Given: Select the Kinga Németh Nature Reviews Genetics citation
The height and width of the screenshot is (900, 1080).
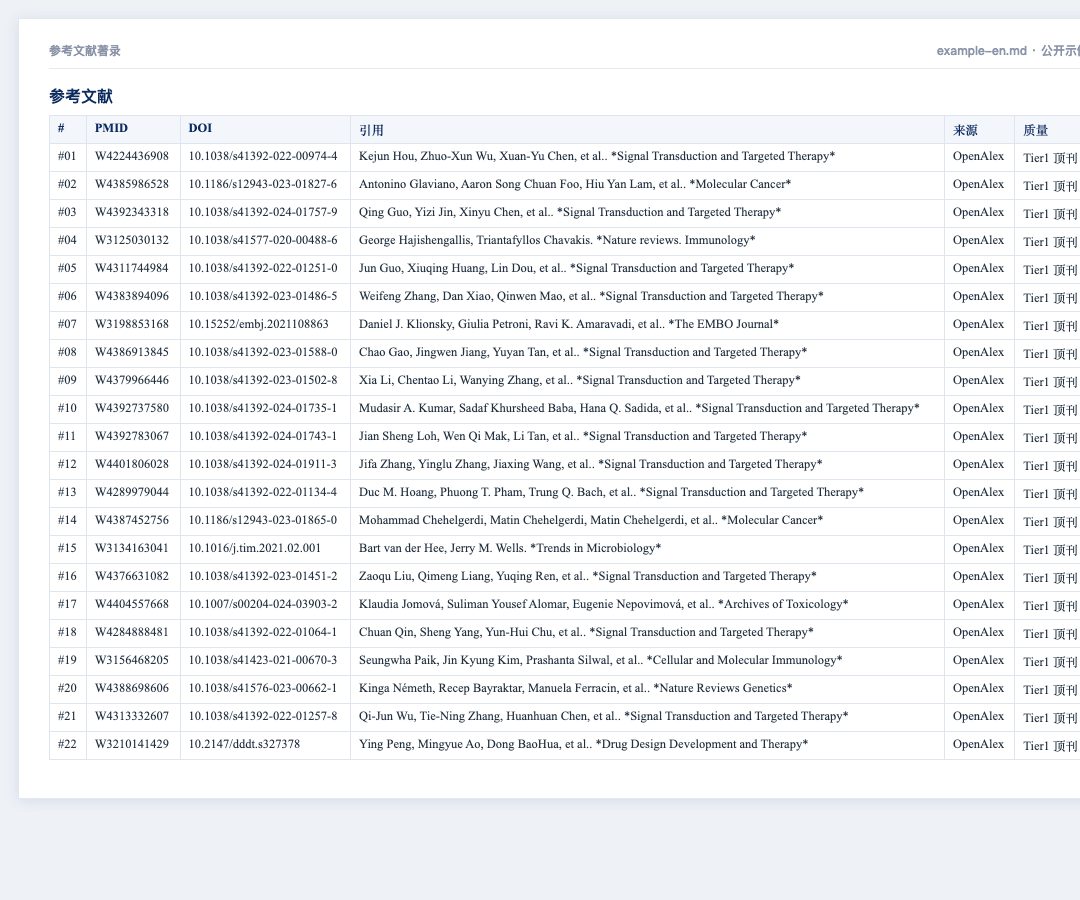Looking at the screenshot, I should click(x=575, y=688).
